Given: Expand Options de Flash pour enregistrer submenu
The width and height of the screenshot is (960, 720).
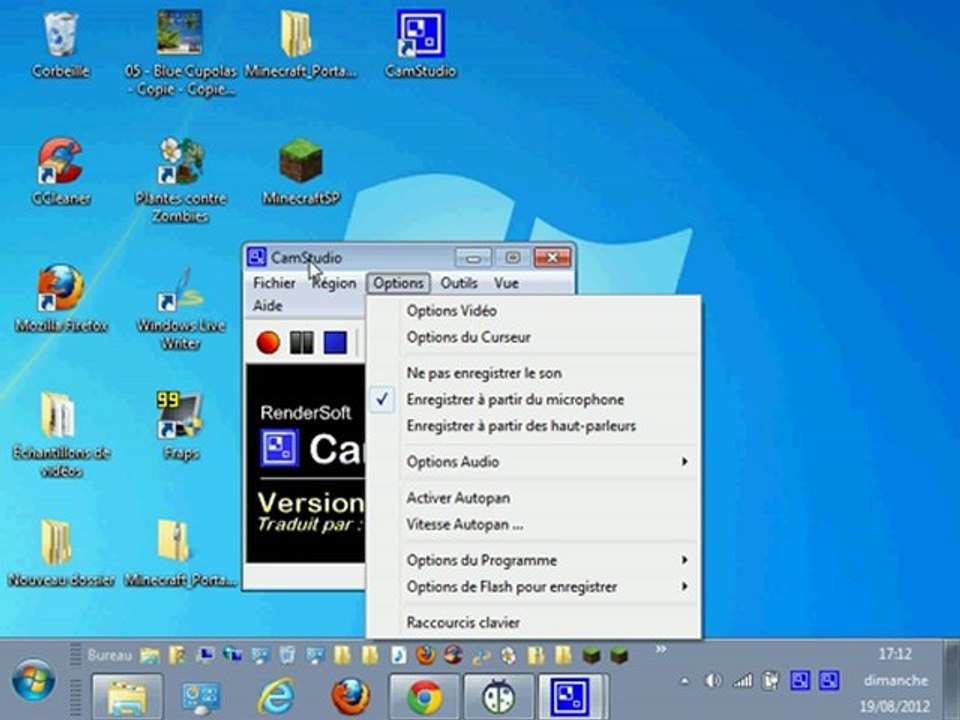Looking at the screenshot, I should point(533,587).
